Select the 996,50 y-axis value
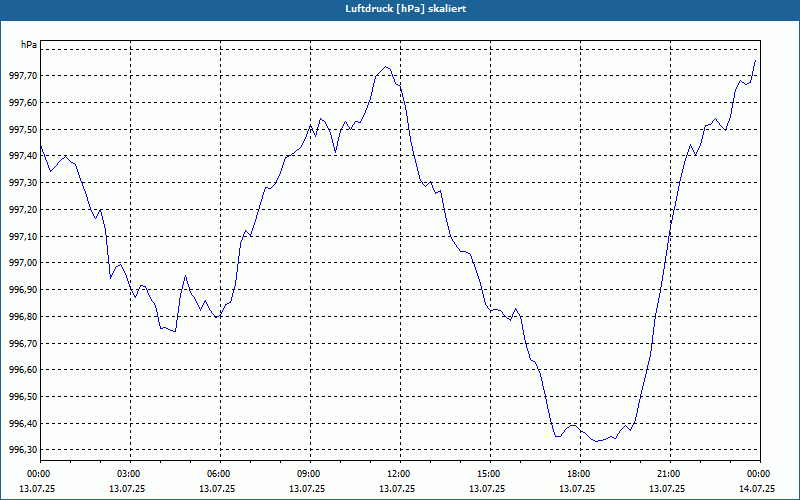 (x=23, y=396)
